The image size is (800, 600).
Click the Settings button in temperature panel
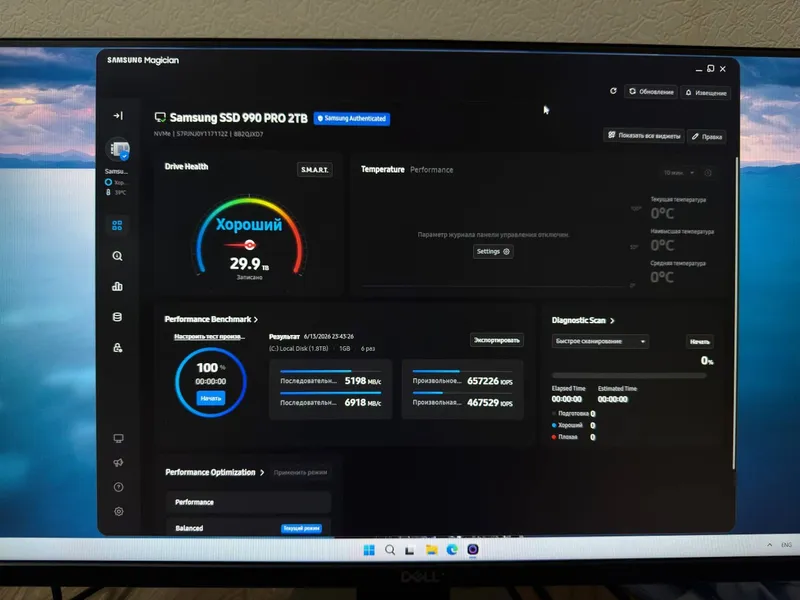(x=493, y=252)
